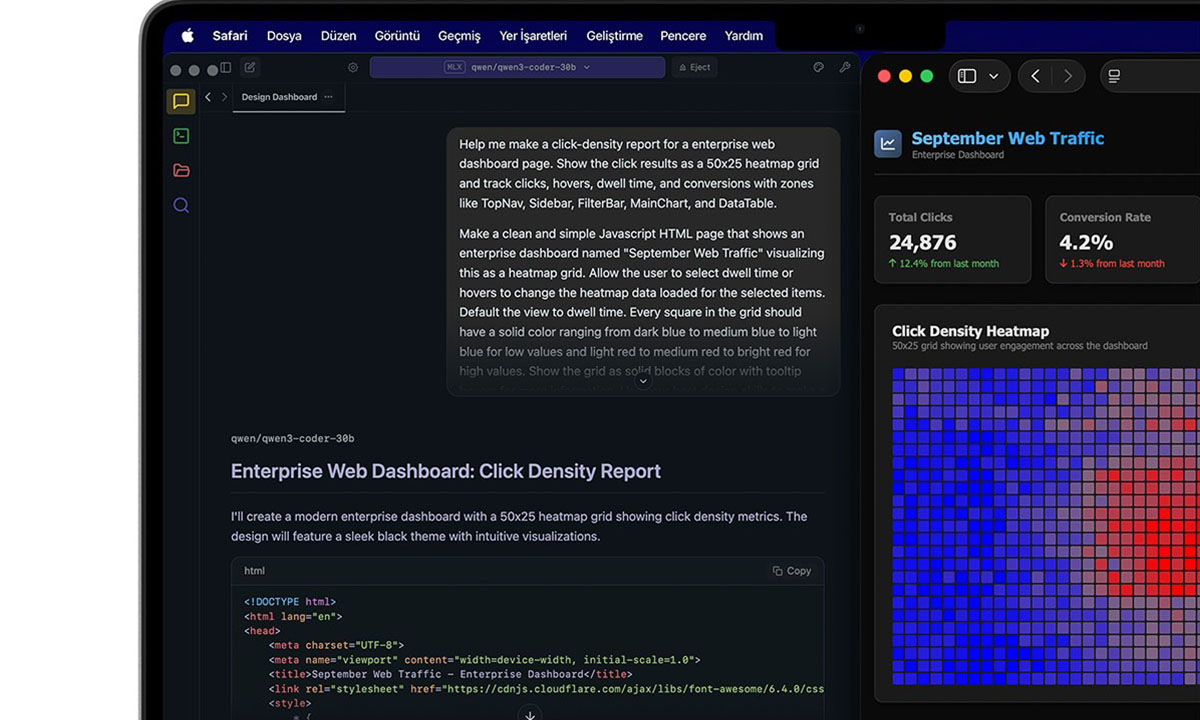This screenshot has width=1200, height=720.
Task: Click the palette appearance icon
Action: tap(818, 68)
